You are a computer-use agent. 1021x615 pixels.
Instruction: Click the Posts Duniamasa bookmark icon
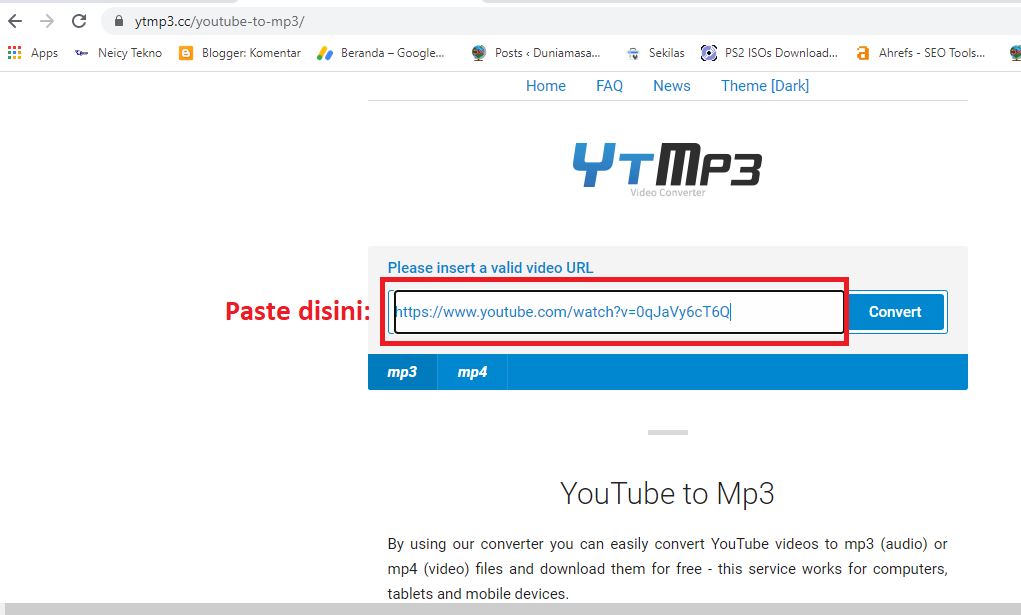(x=479, y=53)
